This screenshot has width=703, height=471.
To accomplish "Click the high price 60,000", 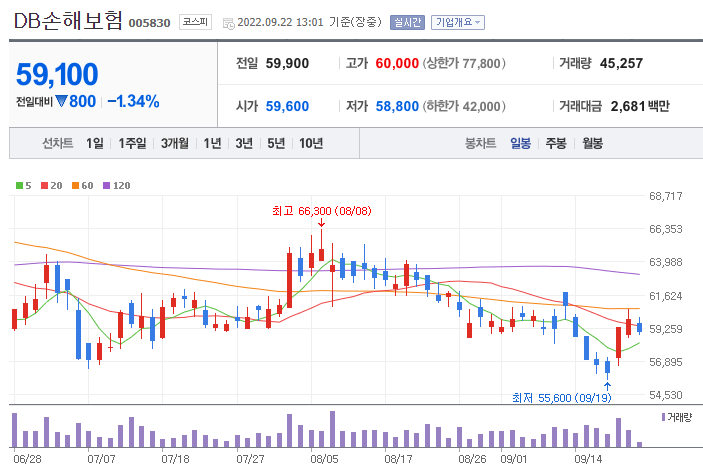I will (397, 63).
